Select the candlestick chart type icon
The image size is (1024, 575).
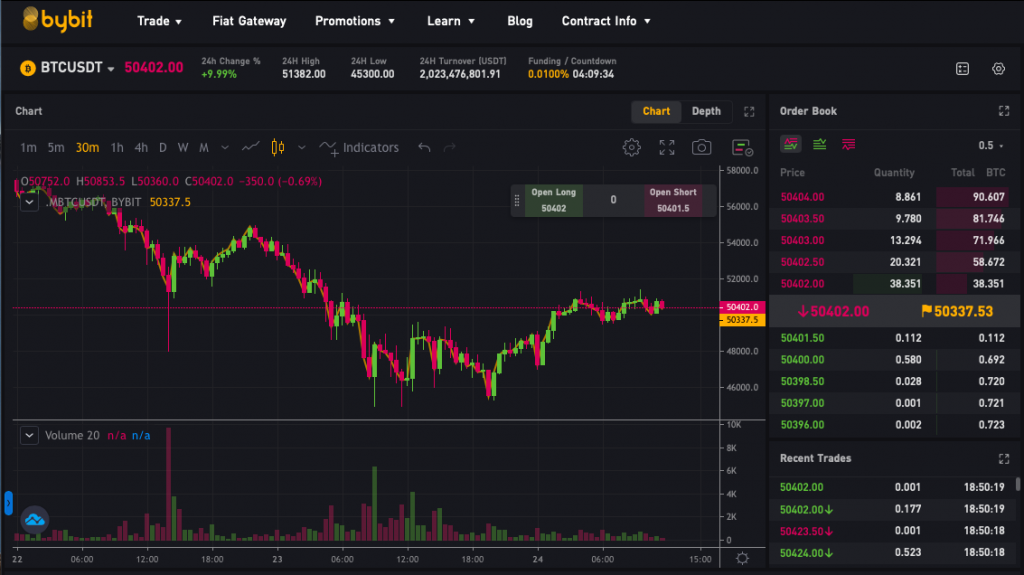coord(278,148)
